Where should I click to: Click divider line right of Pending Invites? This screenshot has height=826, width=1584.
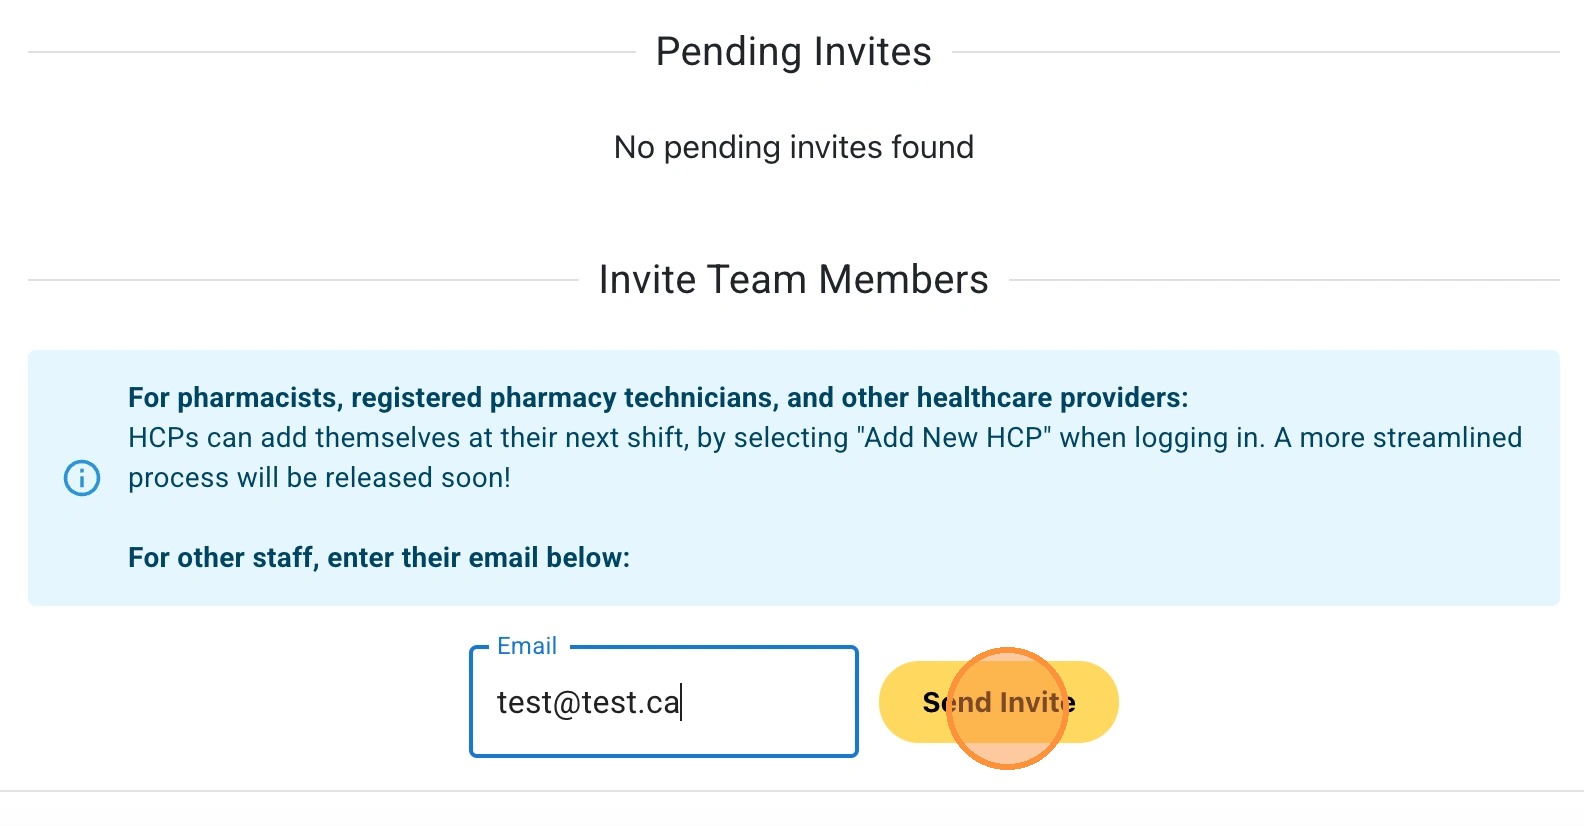[1255, 52]
